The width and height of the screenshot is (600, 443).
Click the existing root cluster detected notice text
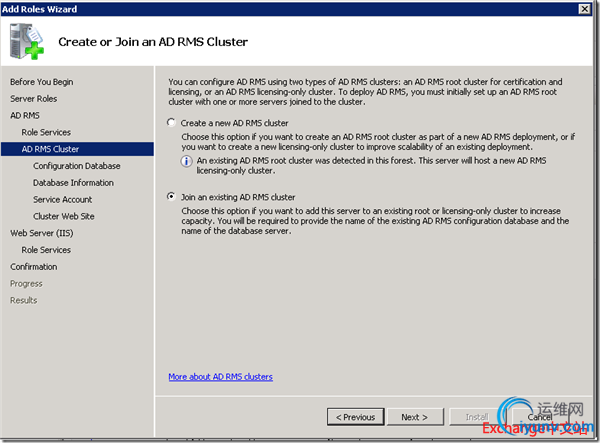pyautogui.click(x=371, y=166)
